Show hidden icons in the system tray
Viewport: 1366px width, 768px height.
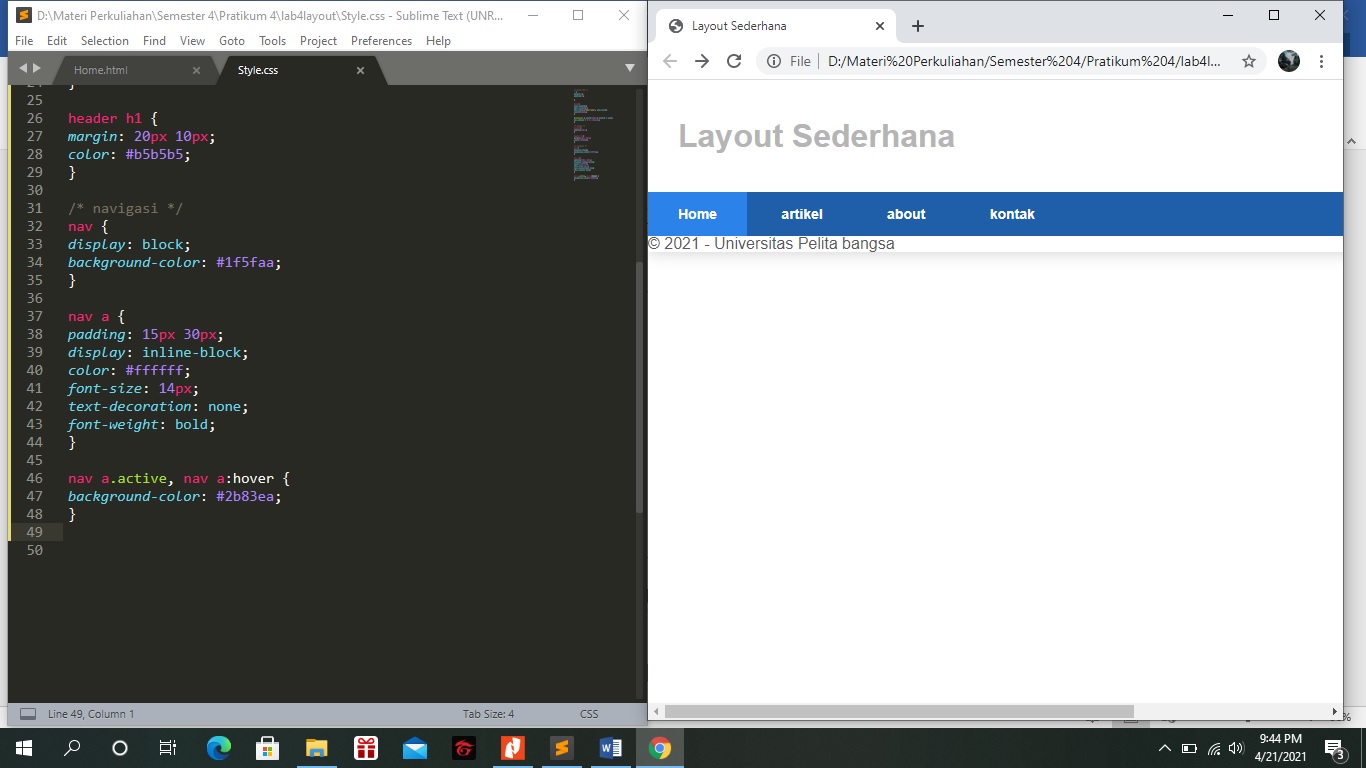click(x=1165, y=747)
